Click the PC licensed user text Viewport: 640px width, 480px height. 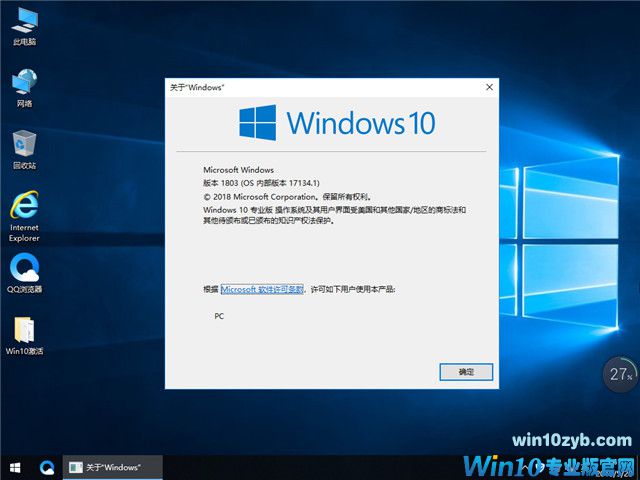click(219, 316)
